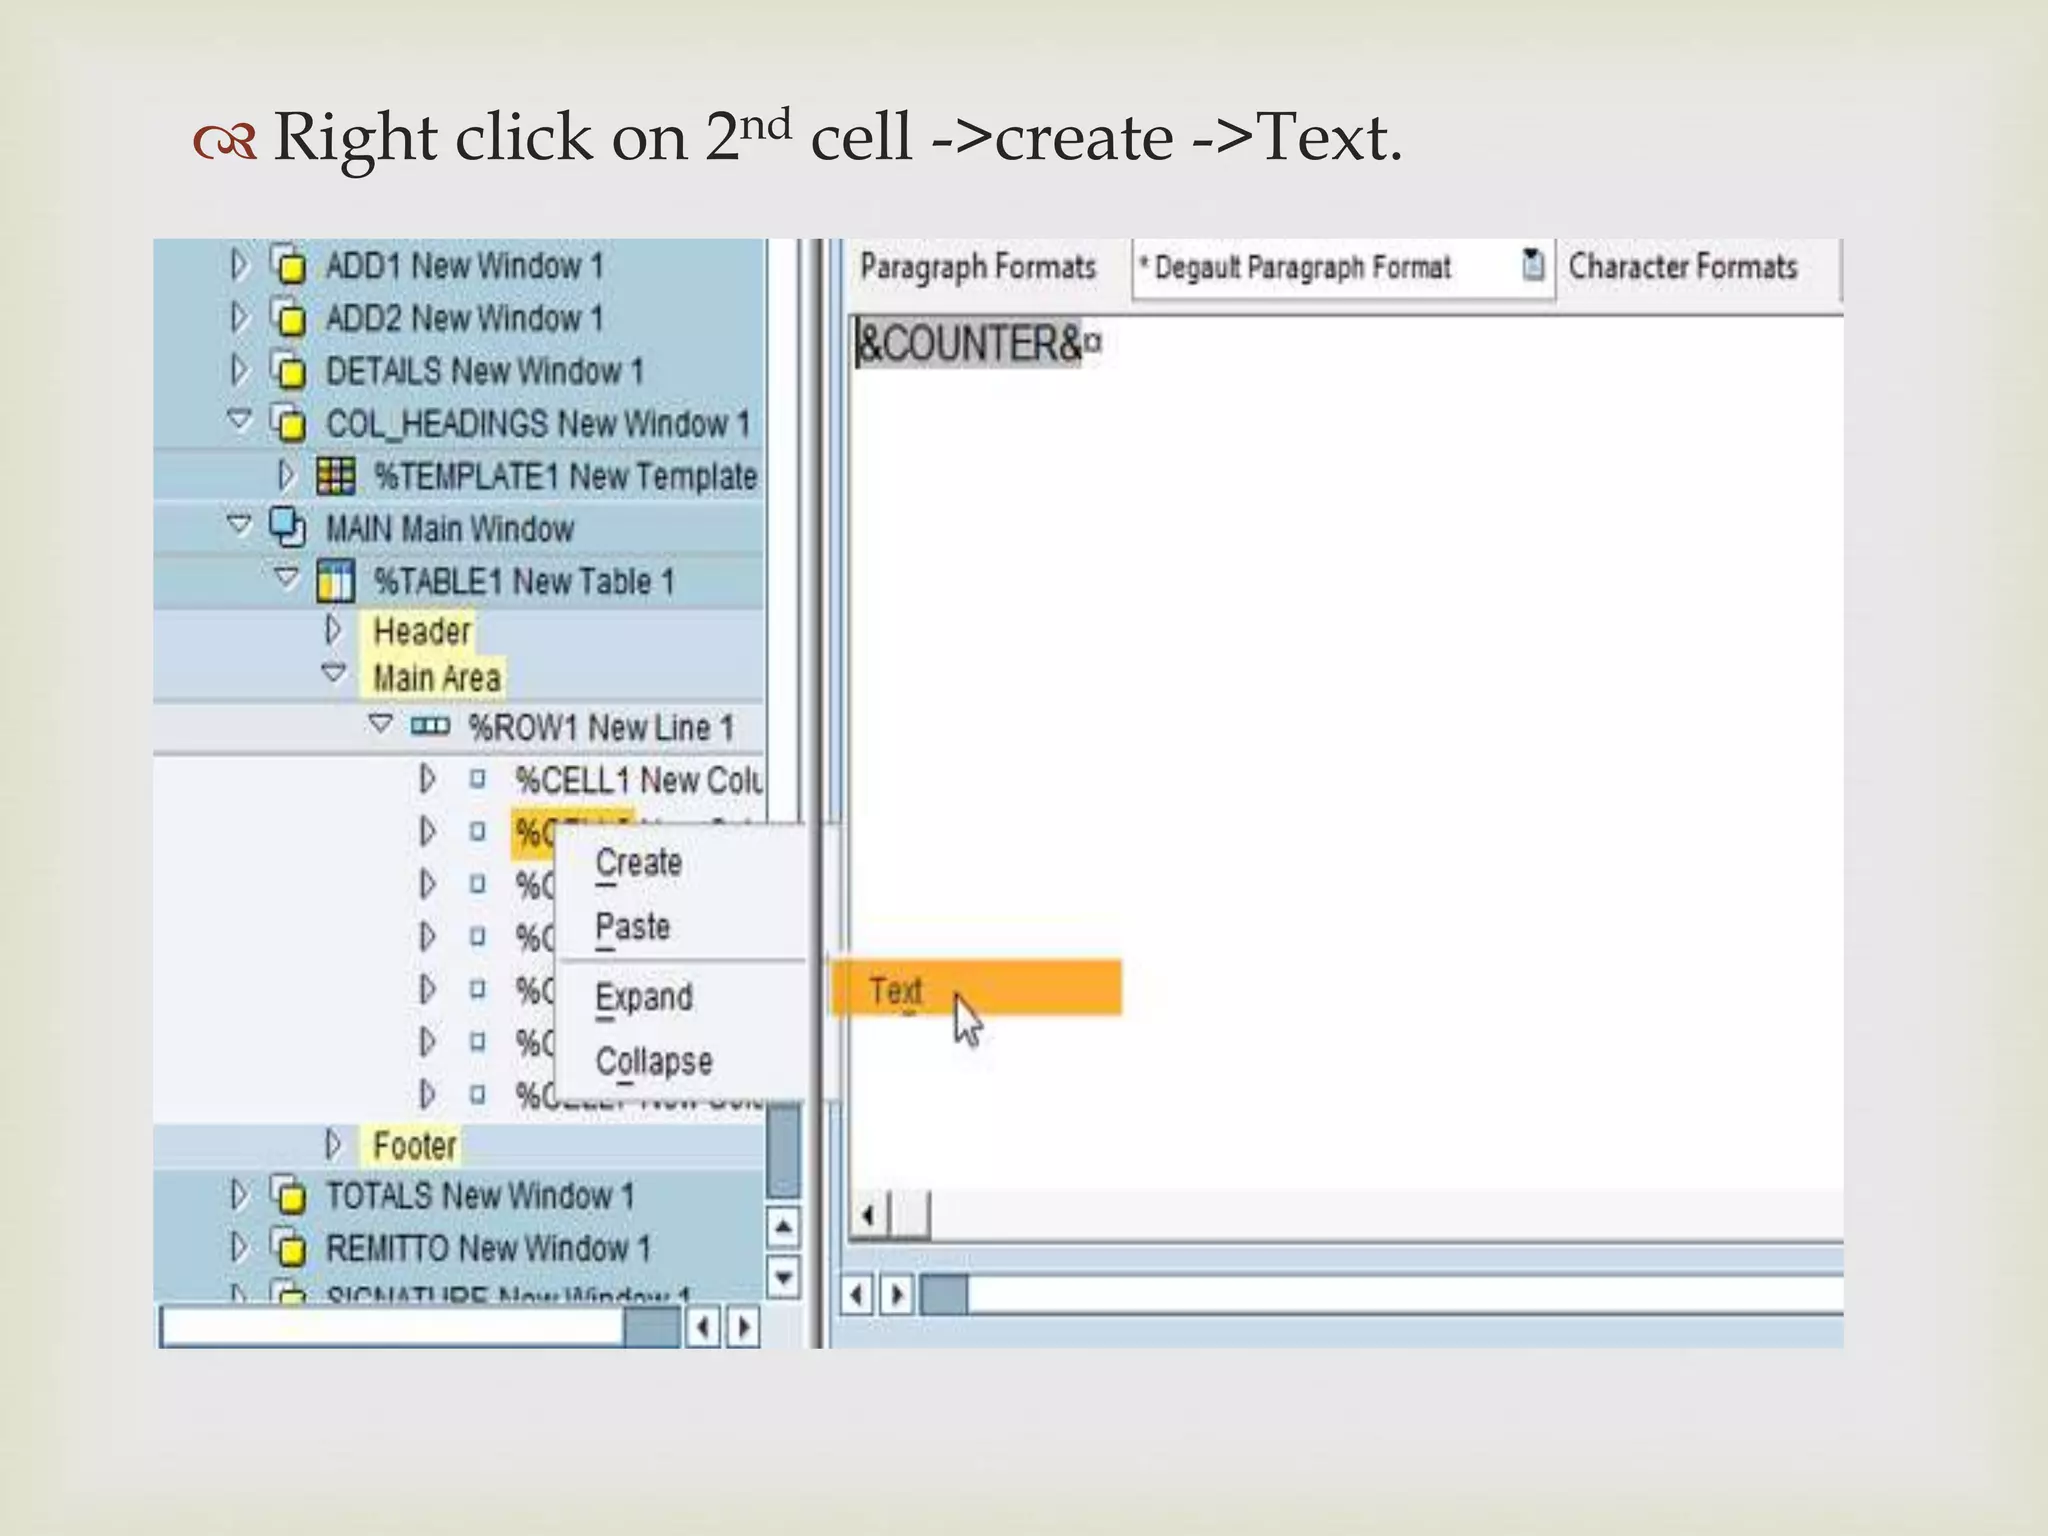Click the paragraph format dropdown page icon
Image resolution: width=2048 pixels, height=1536 pixels.
coord(1533,266)
